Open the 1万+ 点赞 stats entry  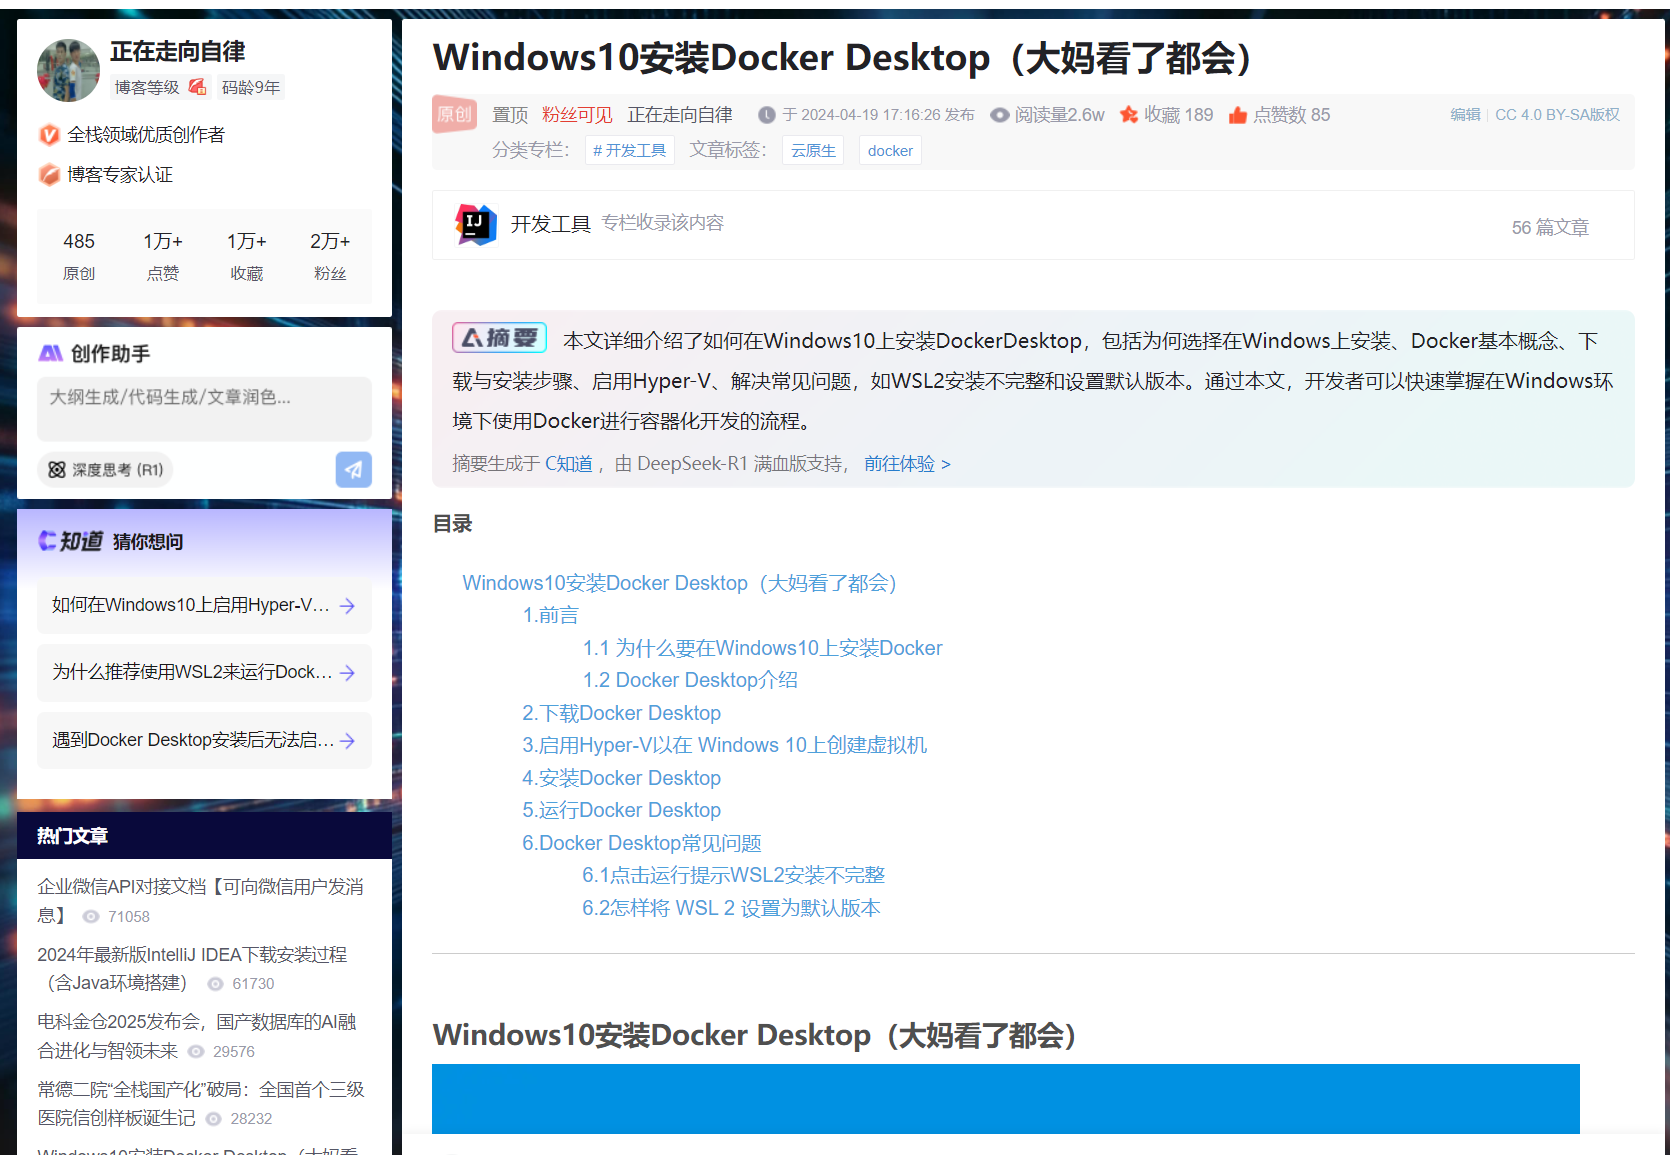(x=163, y=256)
